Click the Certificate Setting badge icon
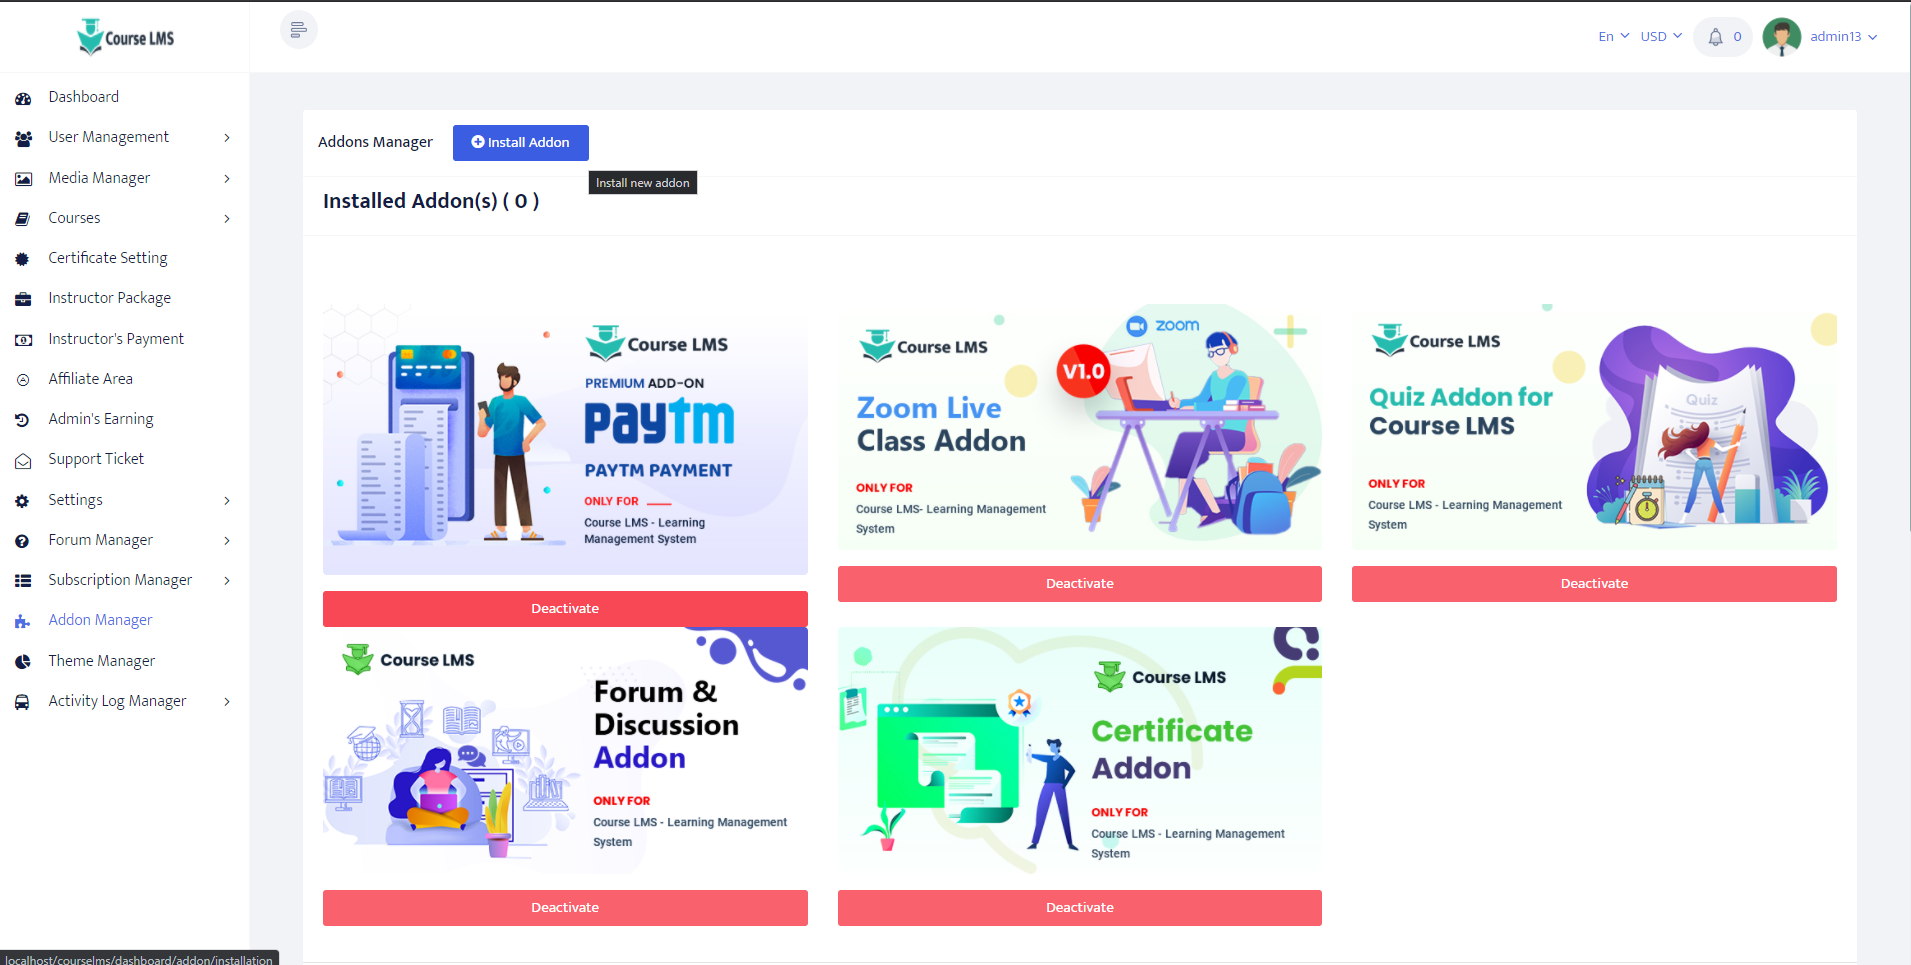 (23, 259)
